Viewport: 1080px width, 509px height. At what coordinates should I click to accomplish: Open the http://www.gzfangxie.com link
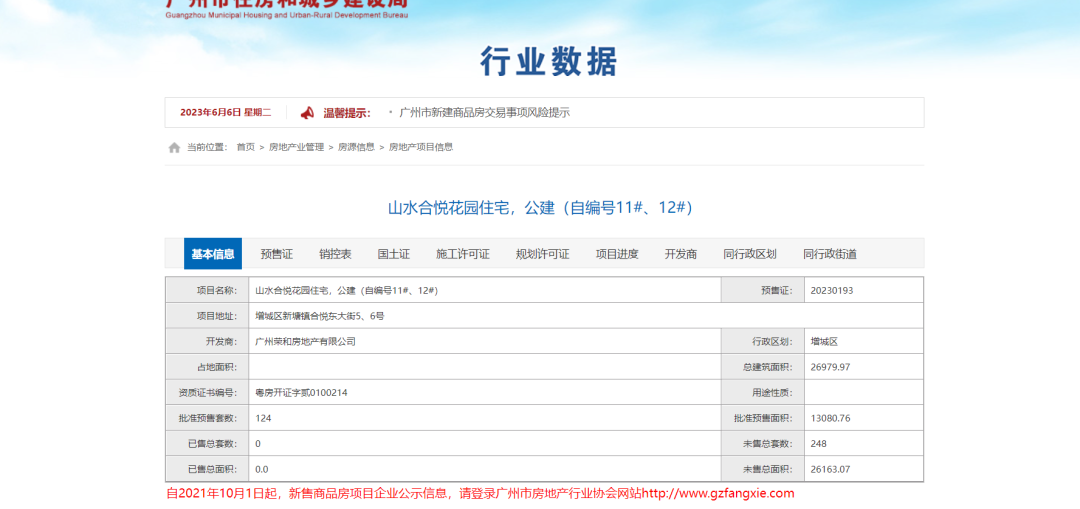(718, 493)
